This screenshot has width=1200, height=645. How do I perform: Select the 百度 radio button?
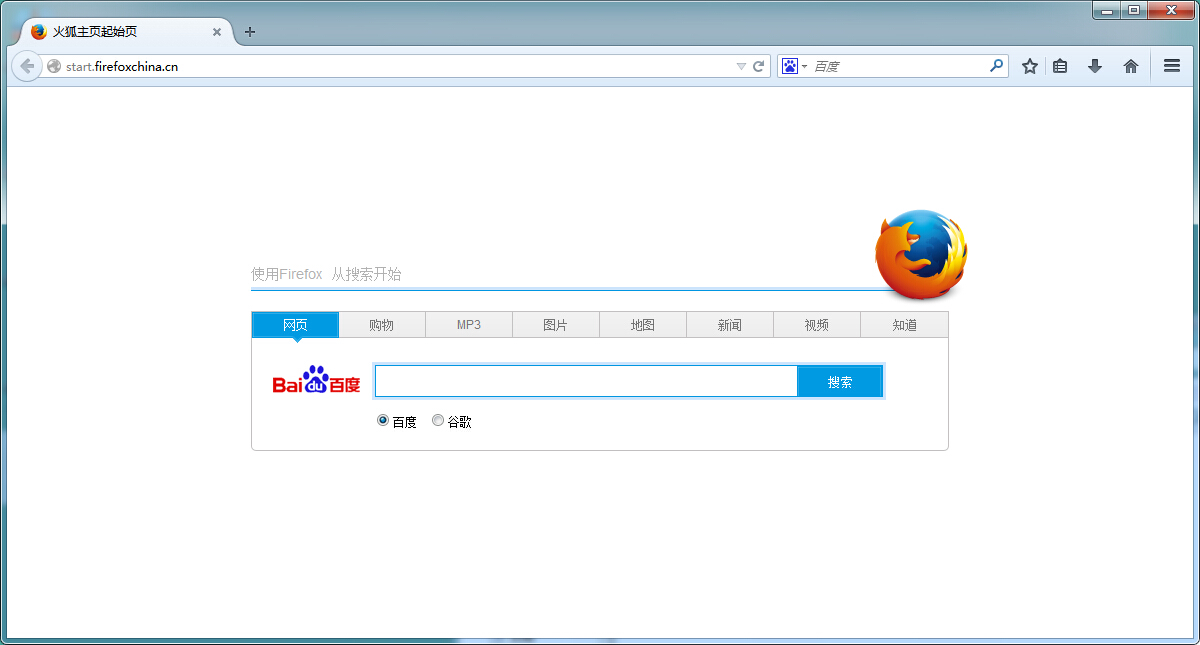pos(383,421)
